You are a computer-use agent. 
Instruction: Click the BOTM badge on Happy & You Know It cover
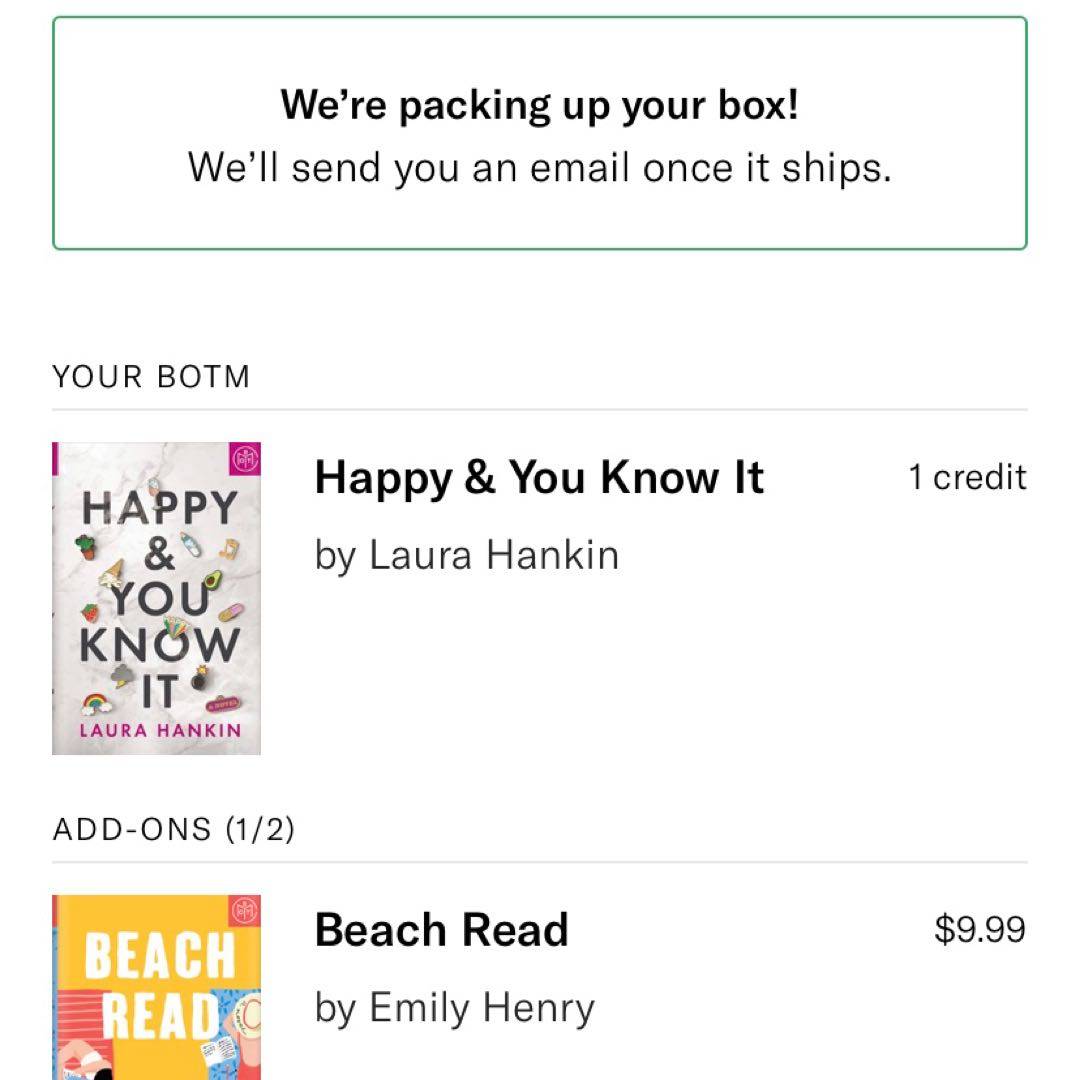pos(245,460)
